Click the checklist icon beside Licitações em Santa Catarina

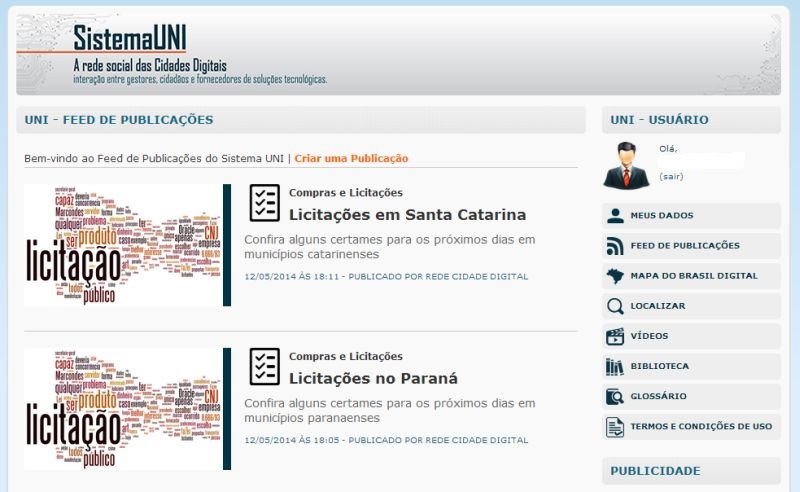tap(265, 203)
